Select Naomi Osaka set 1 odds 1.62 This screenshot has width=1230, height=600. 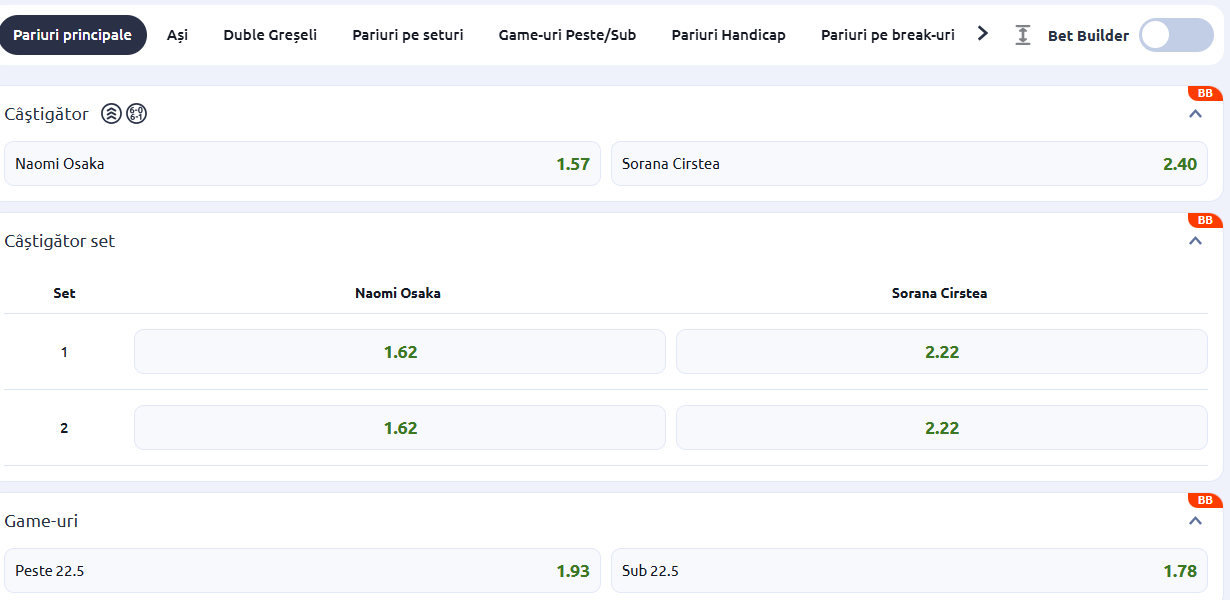click(399, 352)
